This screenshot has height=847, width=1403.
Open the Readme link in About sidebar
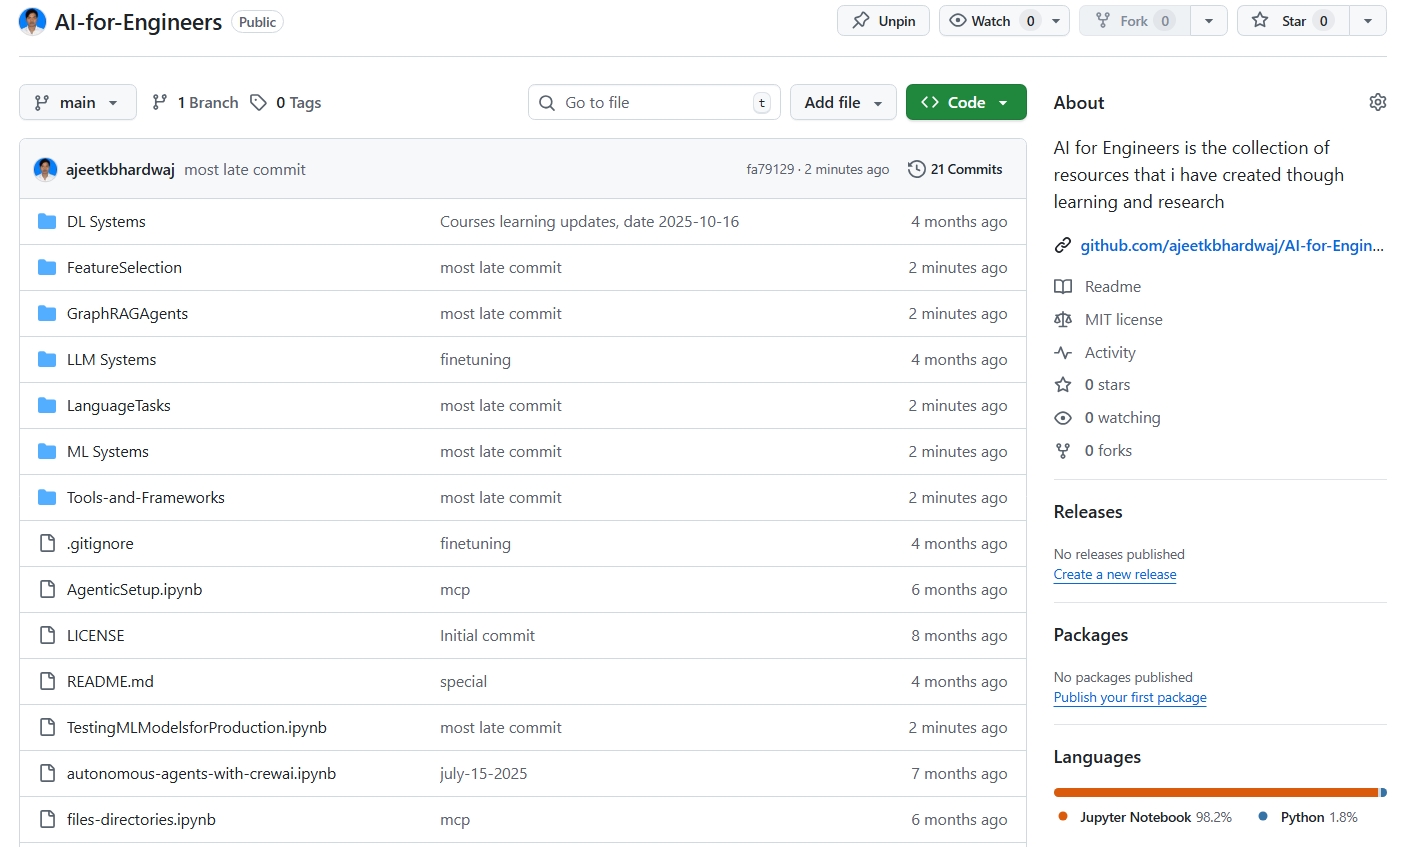pyautogui.click(x=1112, y=286)
